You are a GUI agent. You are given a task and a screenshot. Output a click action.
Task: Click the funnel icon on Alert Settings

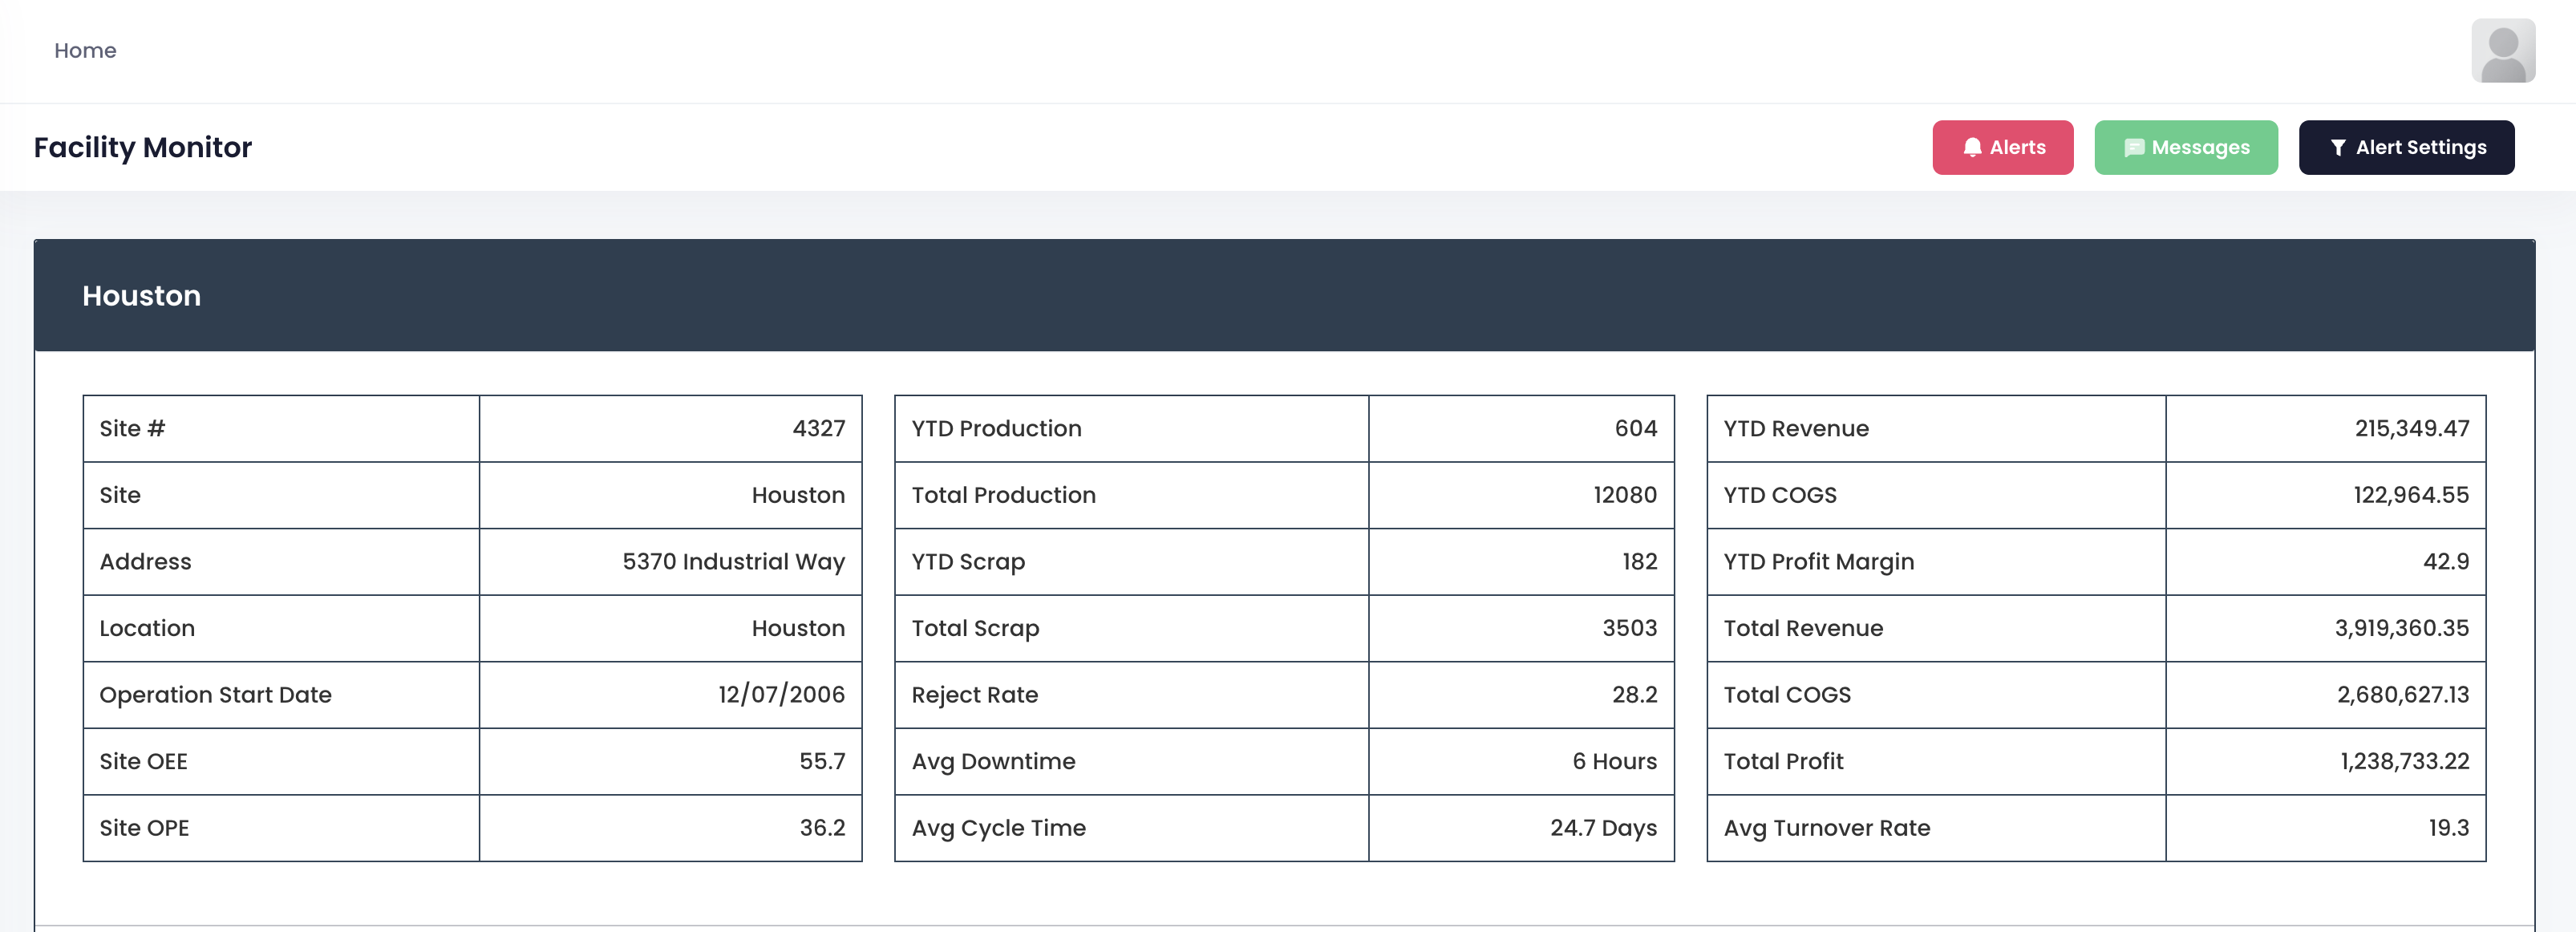pos(2338,148)
